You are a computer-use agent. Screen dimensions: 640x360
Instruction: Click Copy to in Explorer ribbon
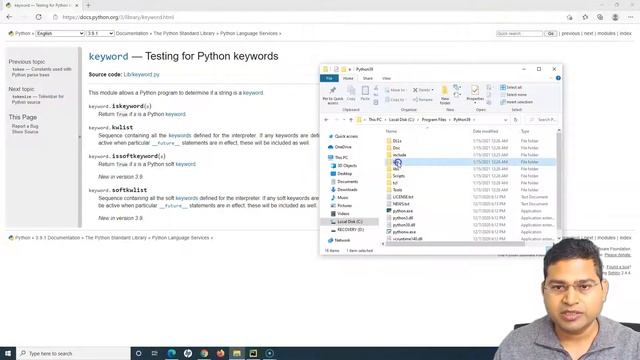(x=395, y=100)
